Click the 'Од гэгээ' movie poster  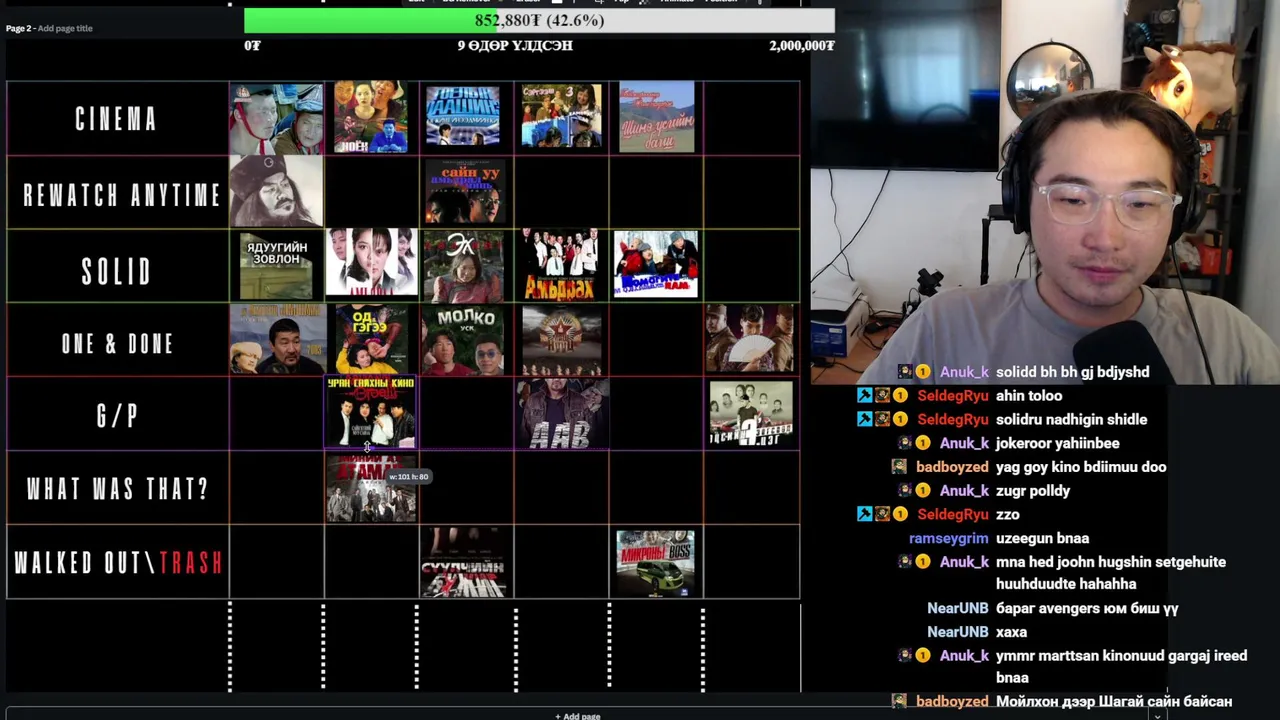pos(372,339)
